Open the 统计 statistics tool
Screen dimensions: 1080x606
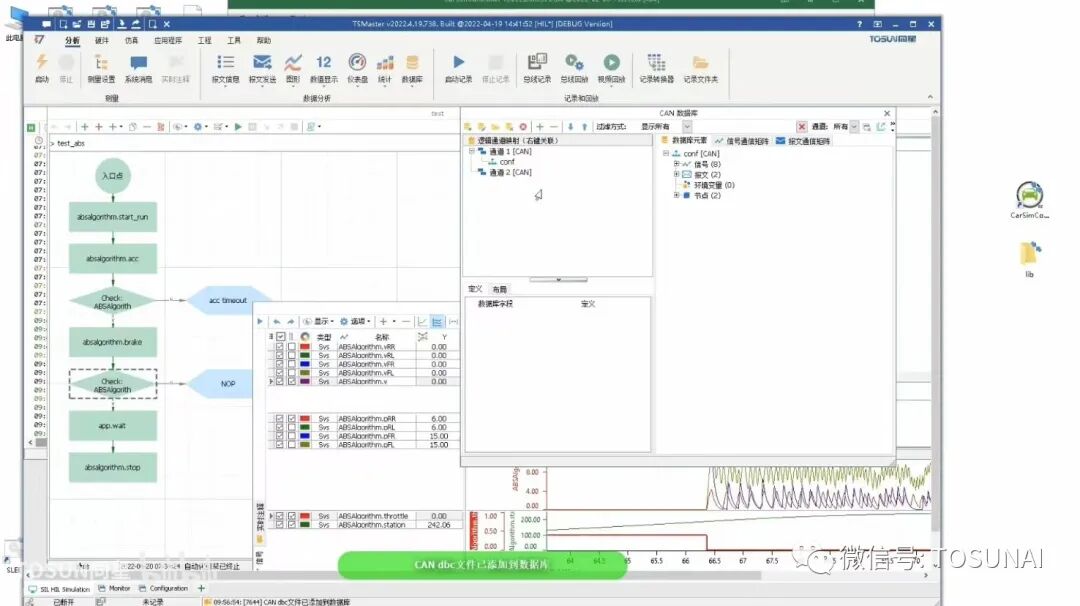tap(385, 68)
